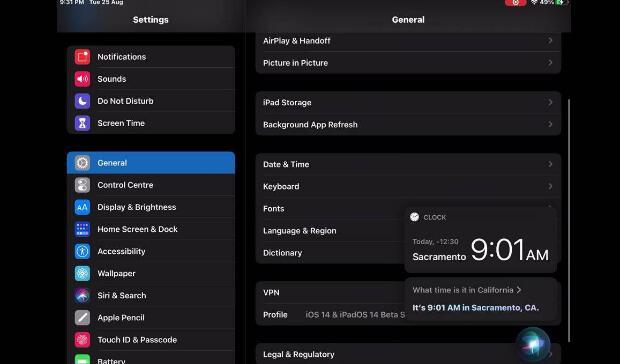Open Keyboard settings
The width and height of the screenshot is (620, 364).
[x=408, y=186]
